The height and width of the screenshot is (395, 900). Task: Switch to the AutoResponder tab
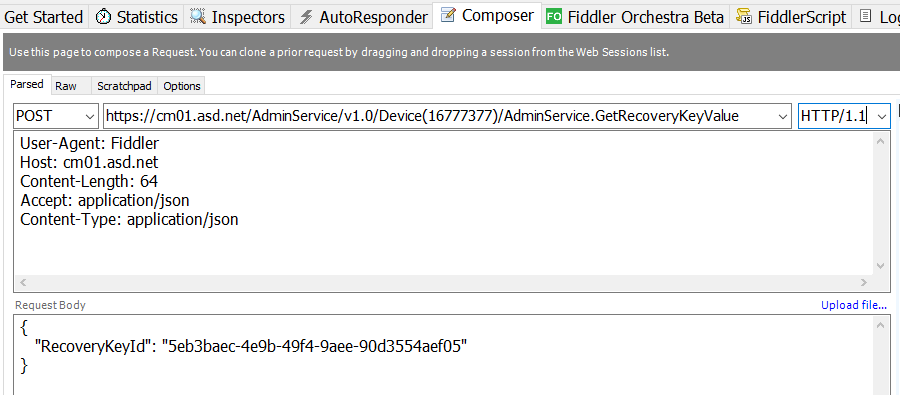[362, 17]
